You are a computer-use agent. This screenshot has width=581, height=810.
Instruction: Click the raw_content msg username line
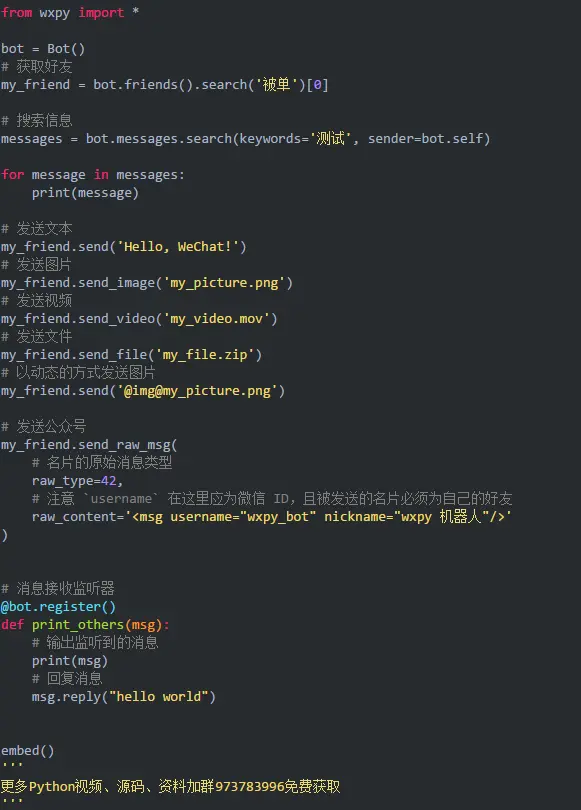272,517
